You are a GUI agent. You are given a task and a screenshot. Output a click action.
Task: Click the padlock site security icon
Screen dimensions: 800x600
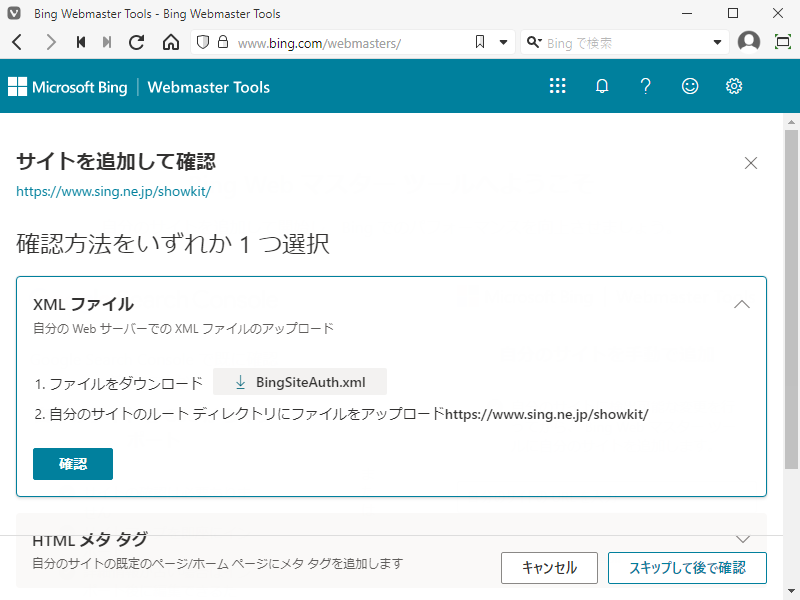click(x=223, y=42)
